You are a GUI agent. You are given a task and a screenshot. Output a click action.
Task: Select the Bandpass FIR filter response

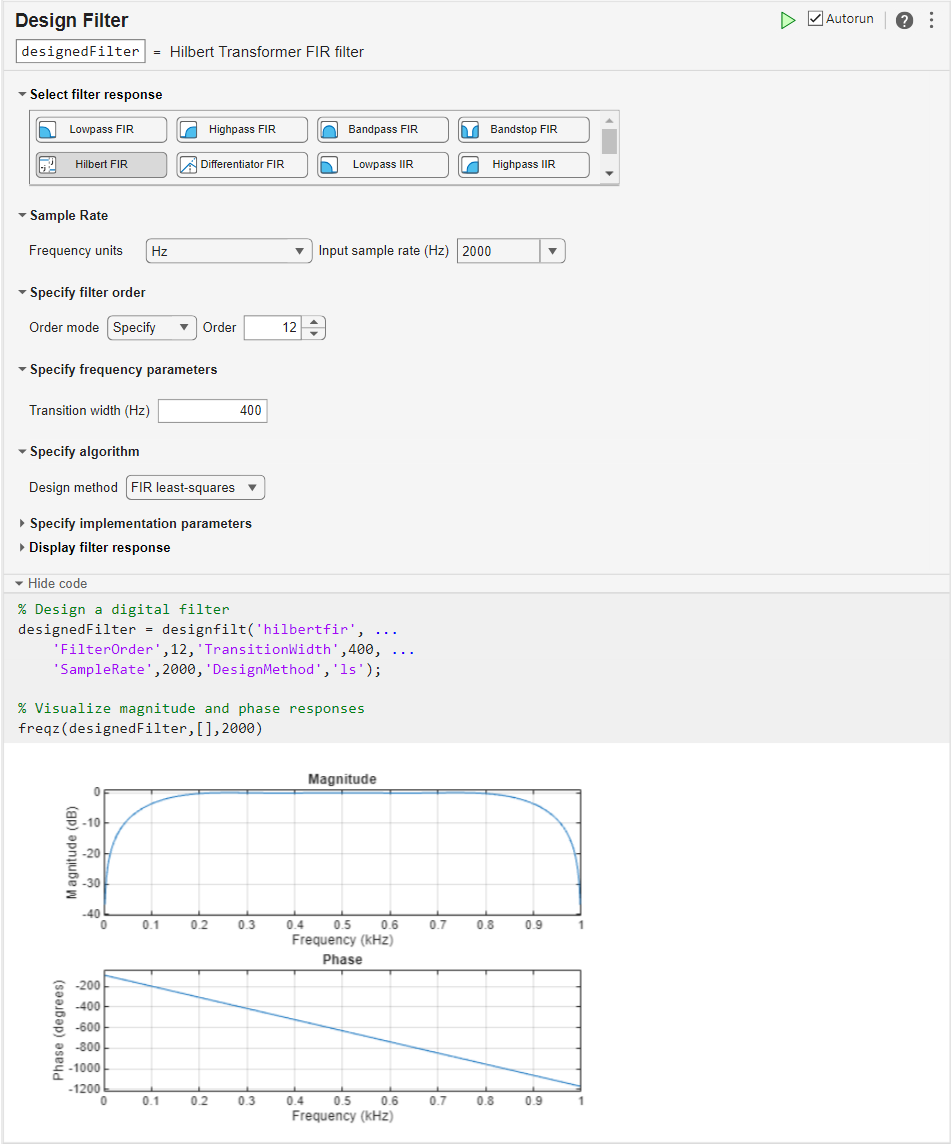382,129
